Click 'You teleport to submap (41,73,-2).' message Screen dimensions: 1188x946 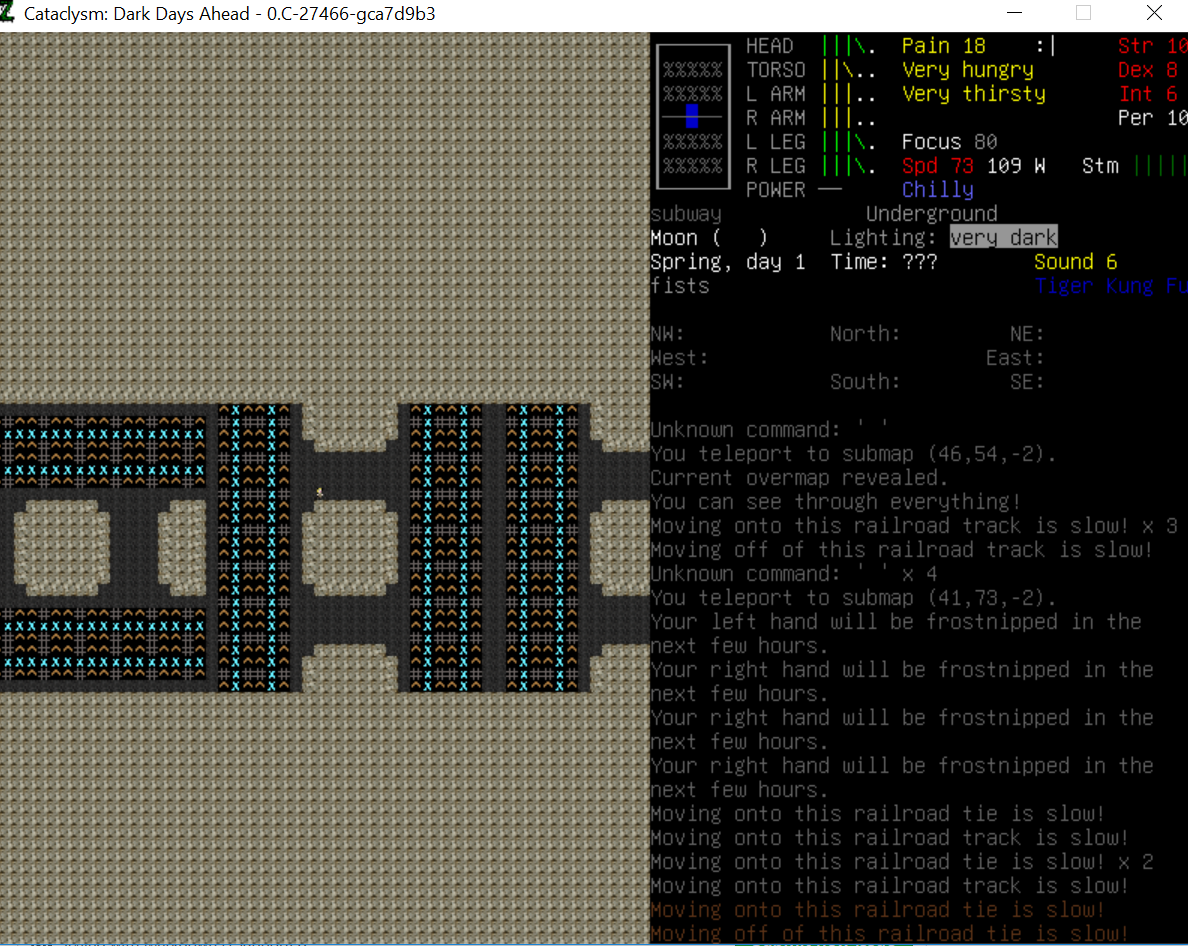point(853,598)
